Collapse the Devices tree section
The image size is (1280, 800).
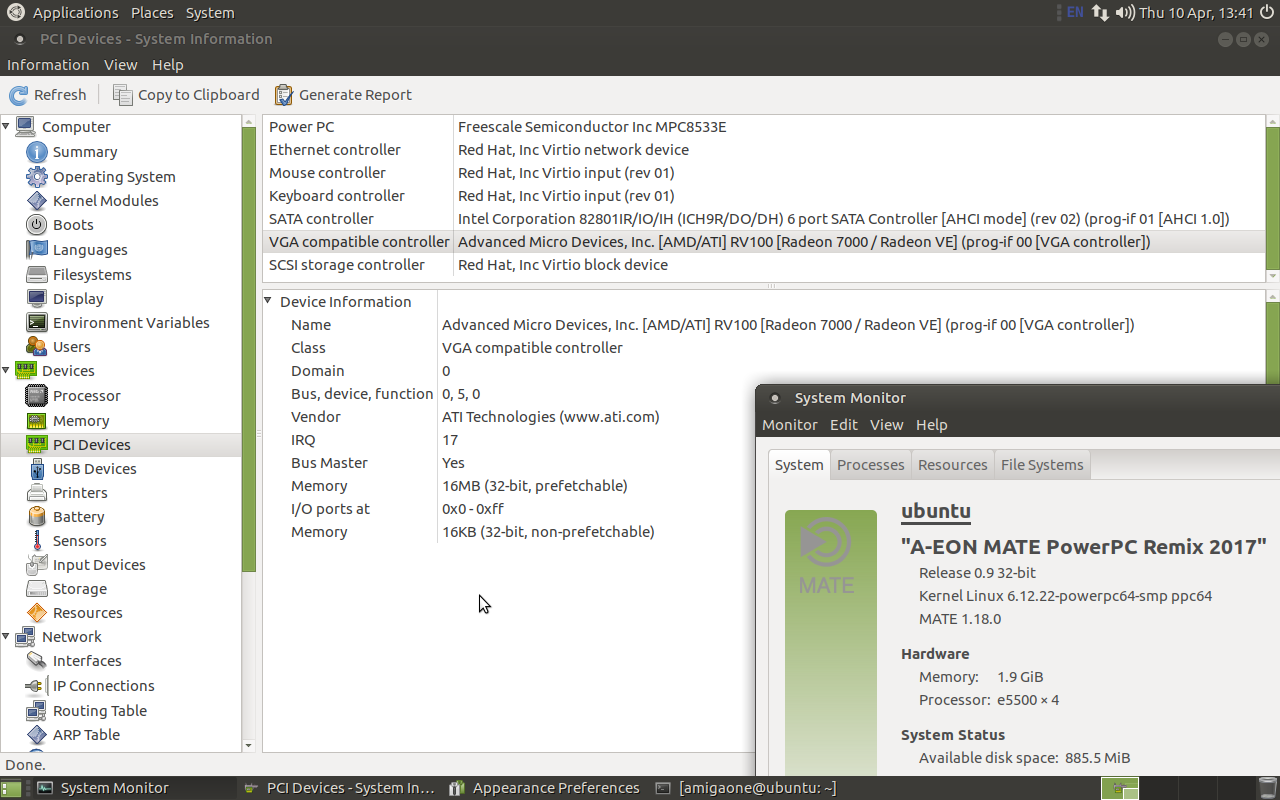pos(6,371)
